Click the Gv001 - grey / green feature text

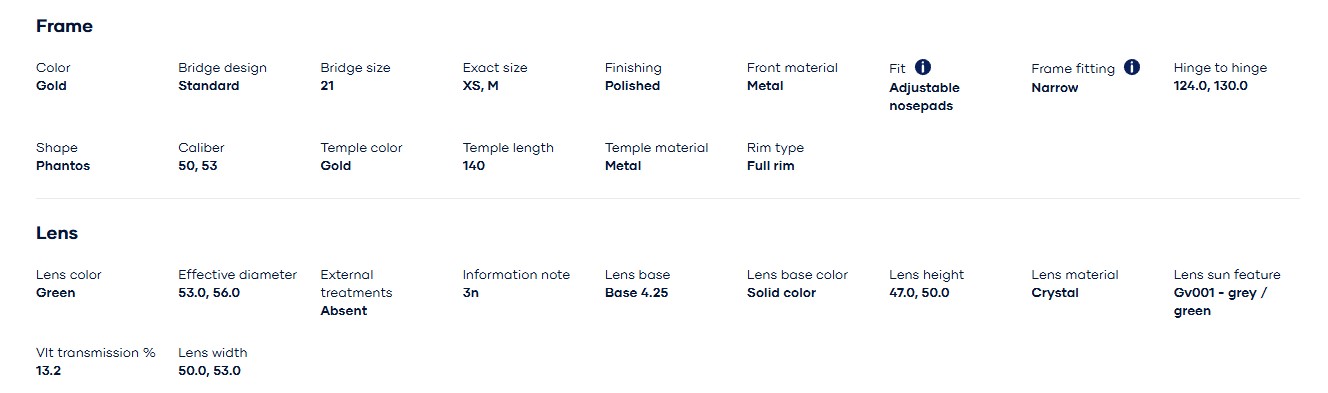(x=1221, y=302)
